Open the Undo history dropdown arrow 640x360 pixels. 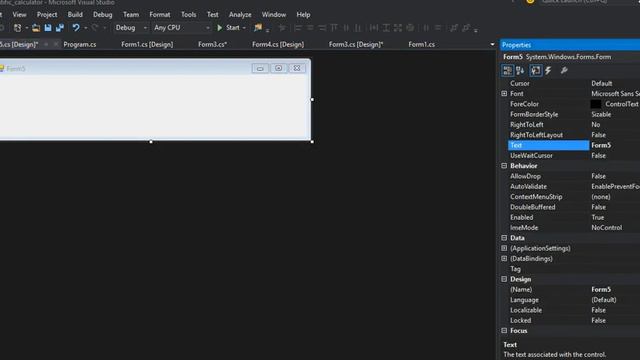point(85,28)
